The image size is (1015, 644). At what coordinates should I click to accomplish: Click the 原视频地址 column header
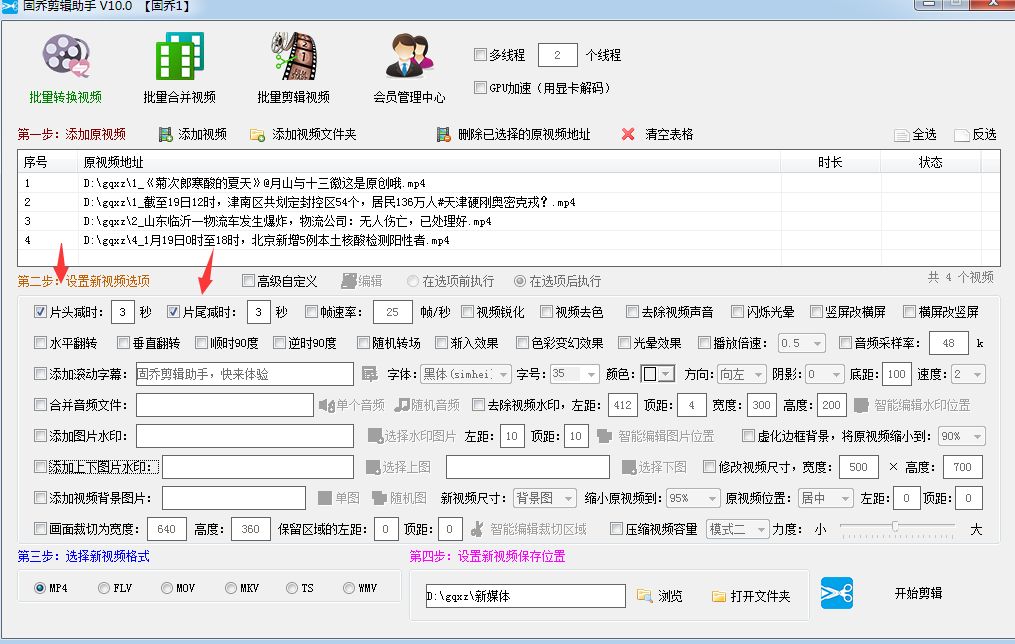click(x=429, y=162)
